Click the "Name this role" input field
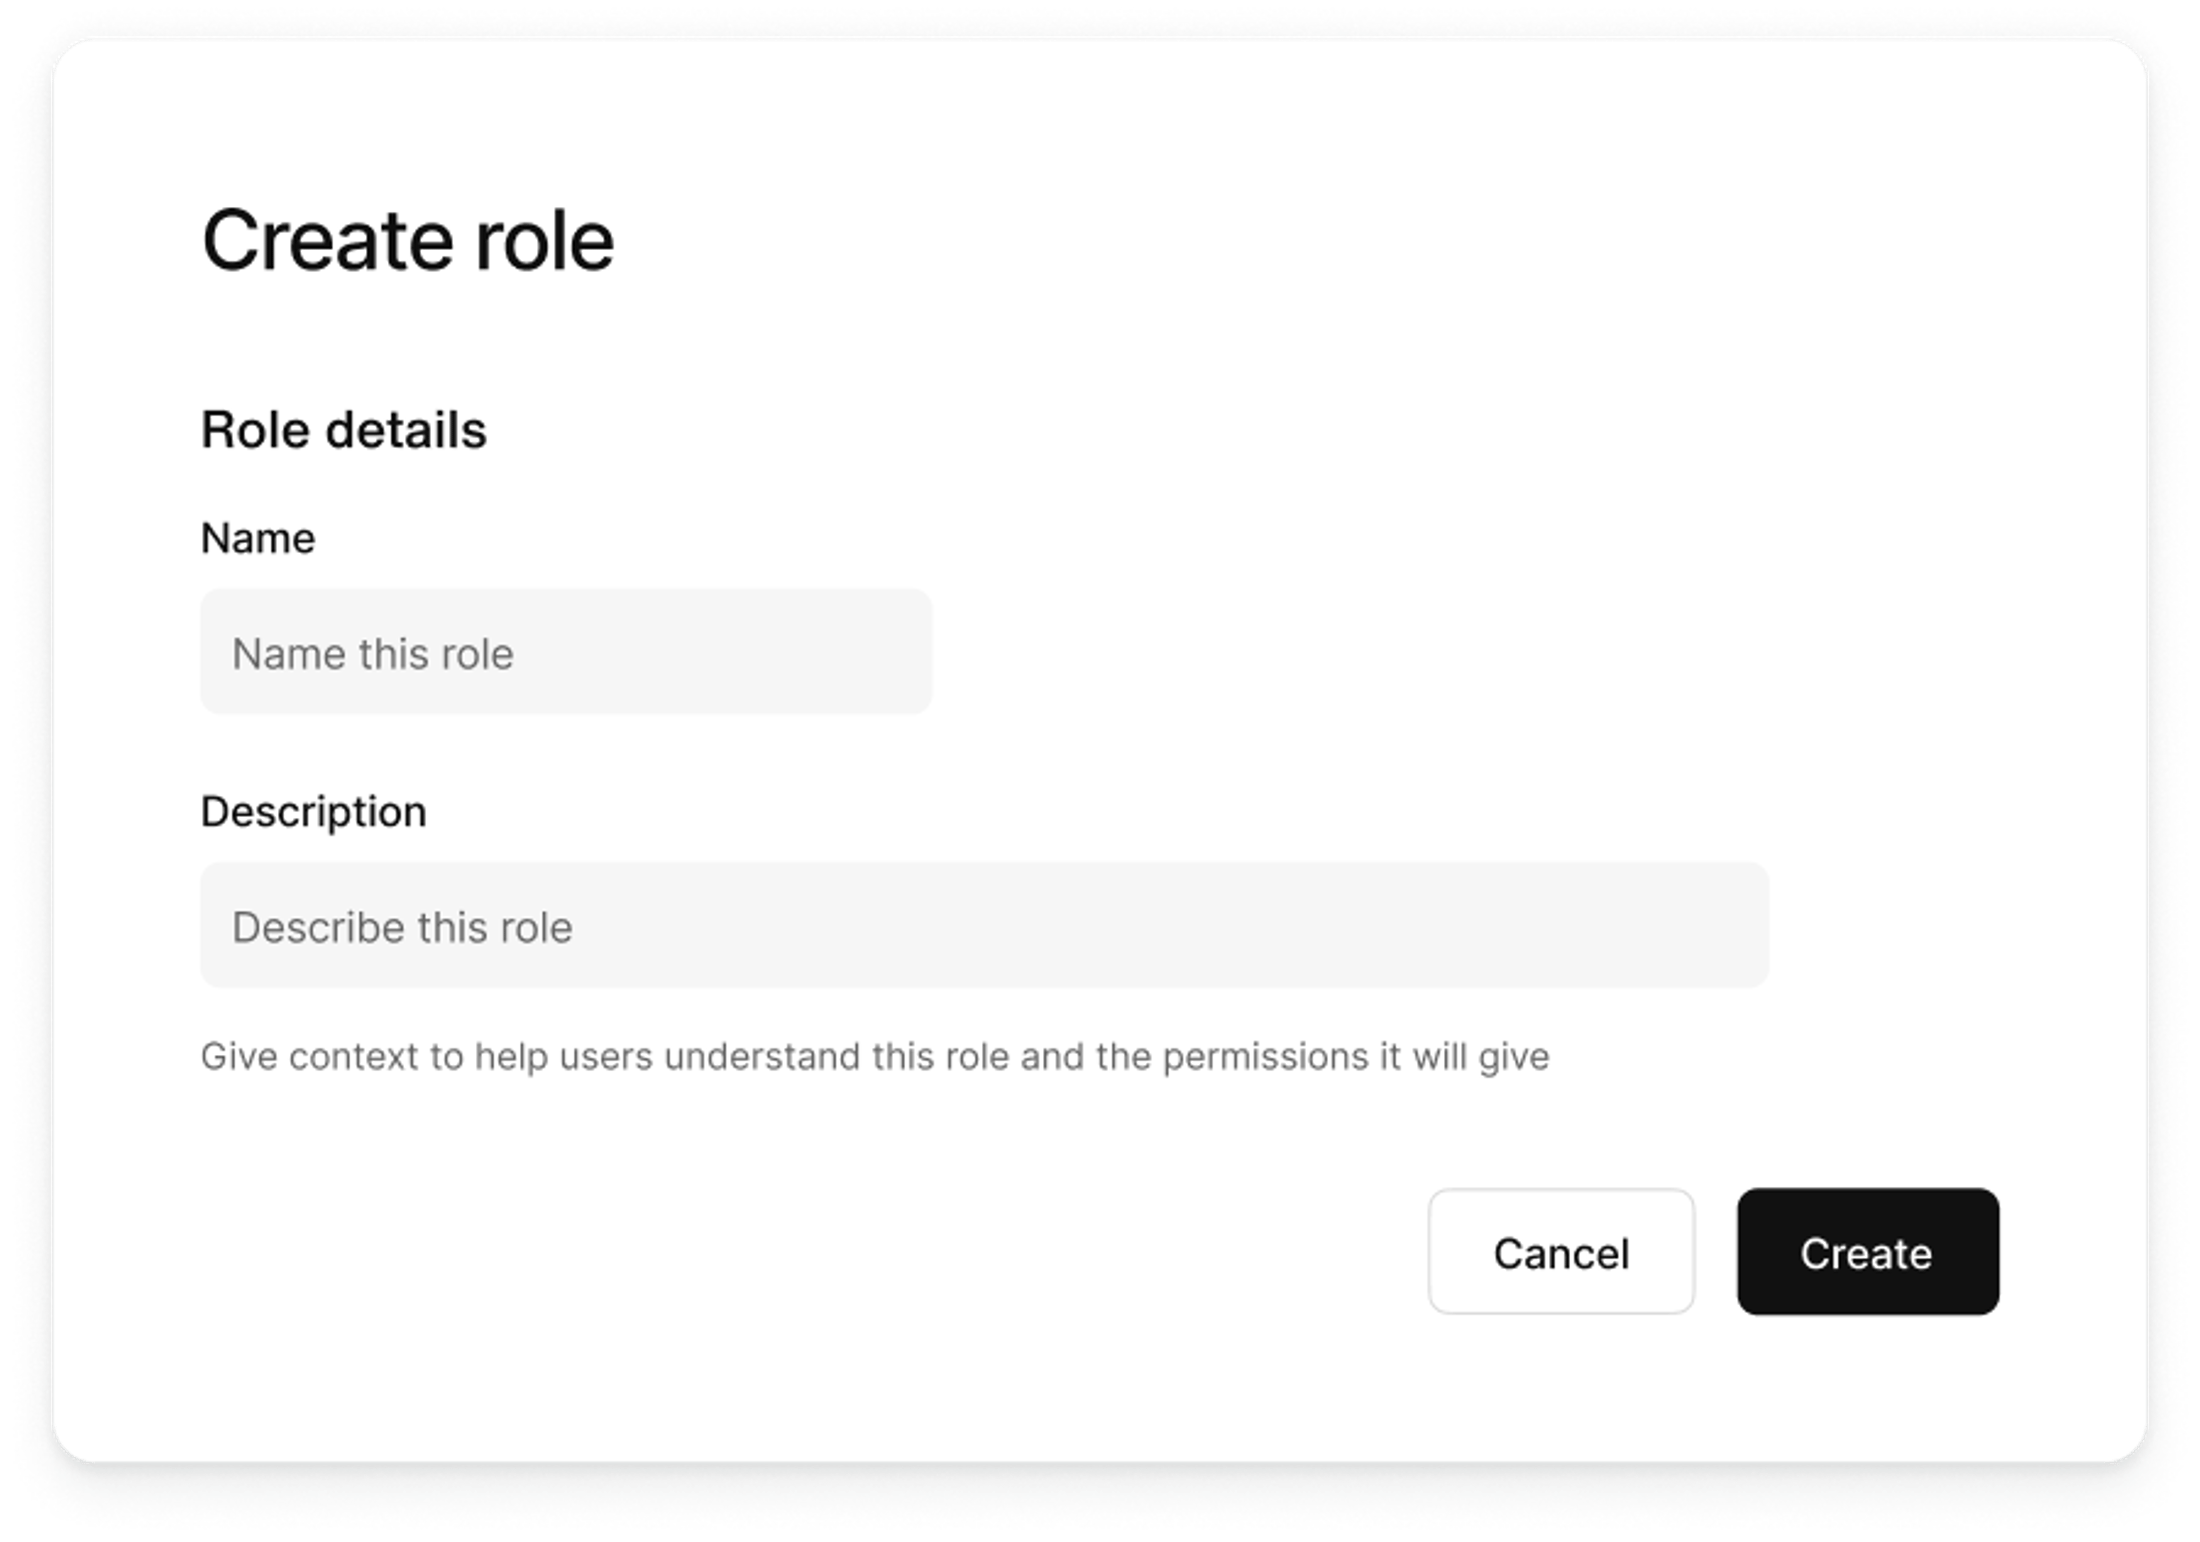2200x1542 pixels. point(566,652)
